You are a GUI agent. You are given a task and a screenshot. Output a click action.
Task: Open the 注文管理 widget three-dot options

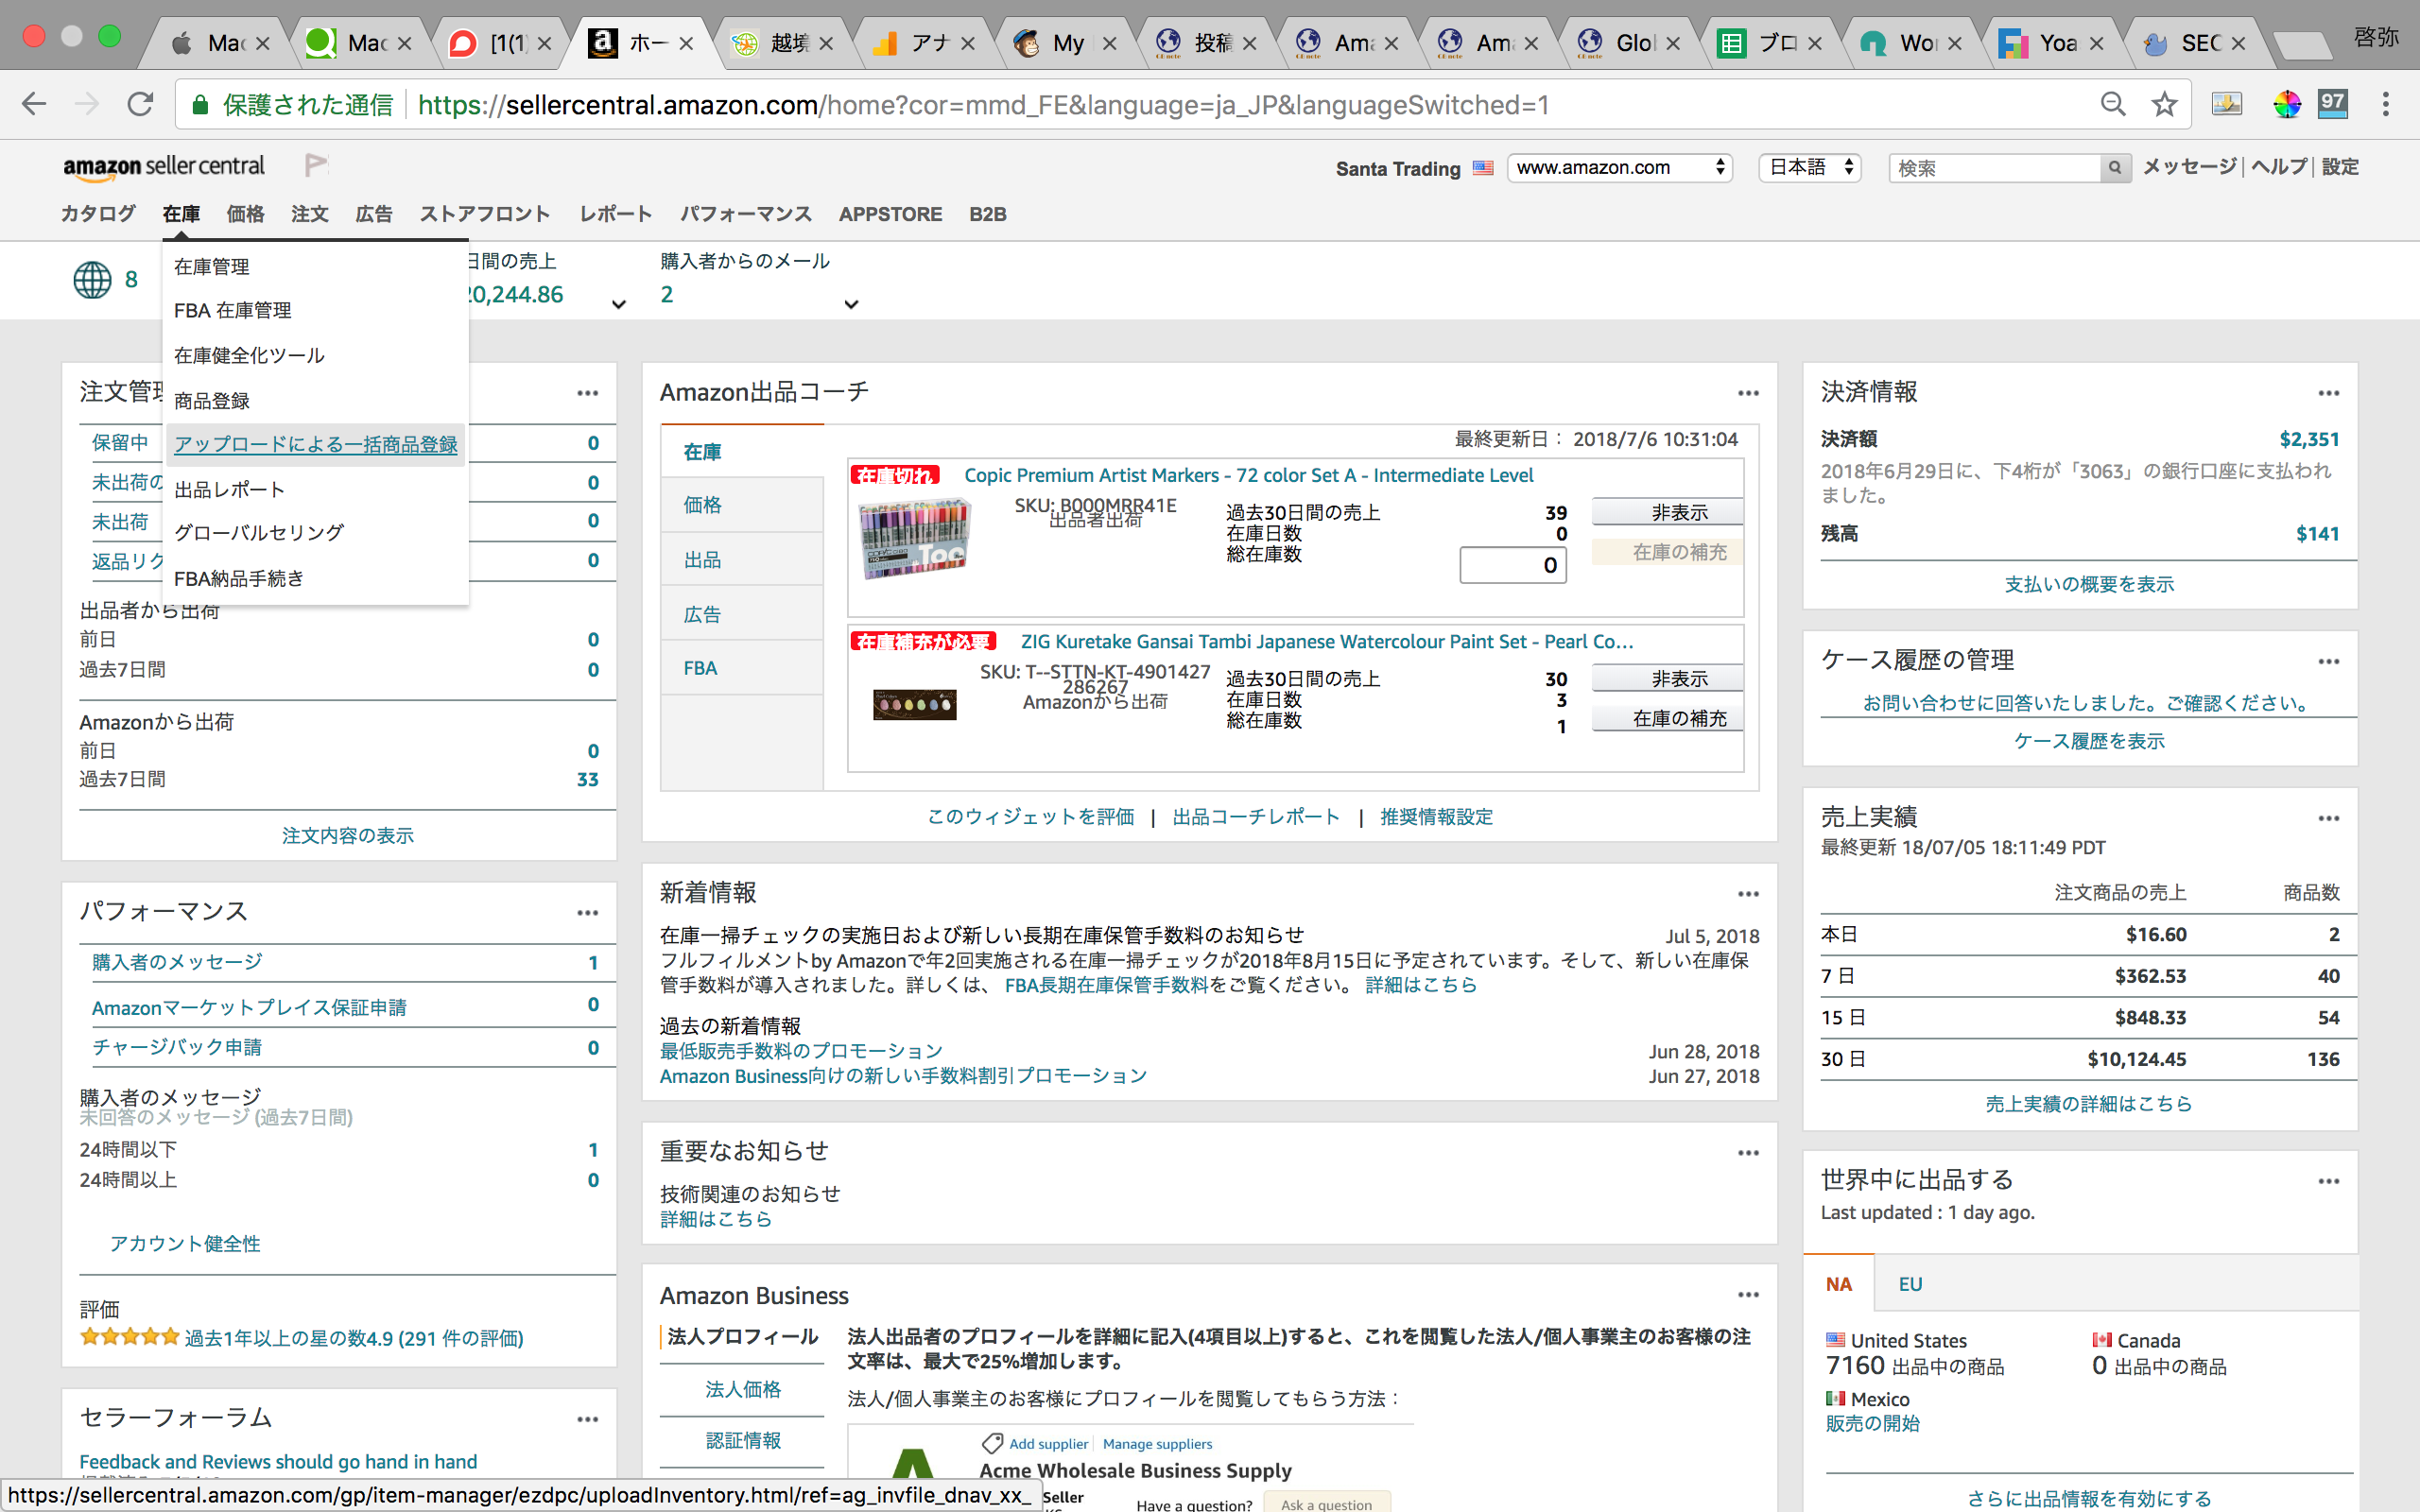click(x=588, y=393)
